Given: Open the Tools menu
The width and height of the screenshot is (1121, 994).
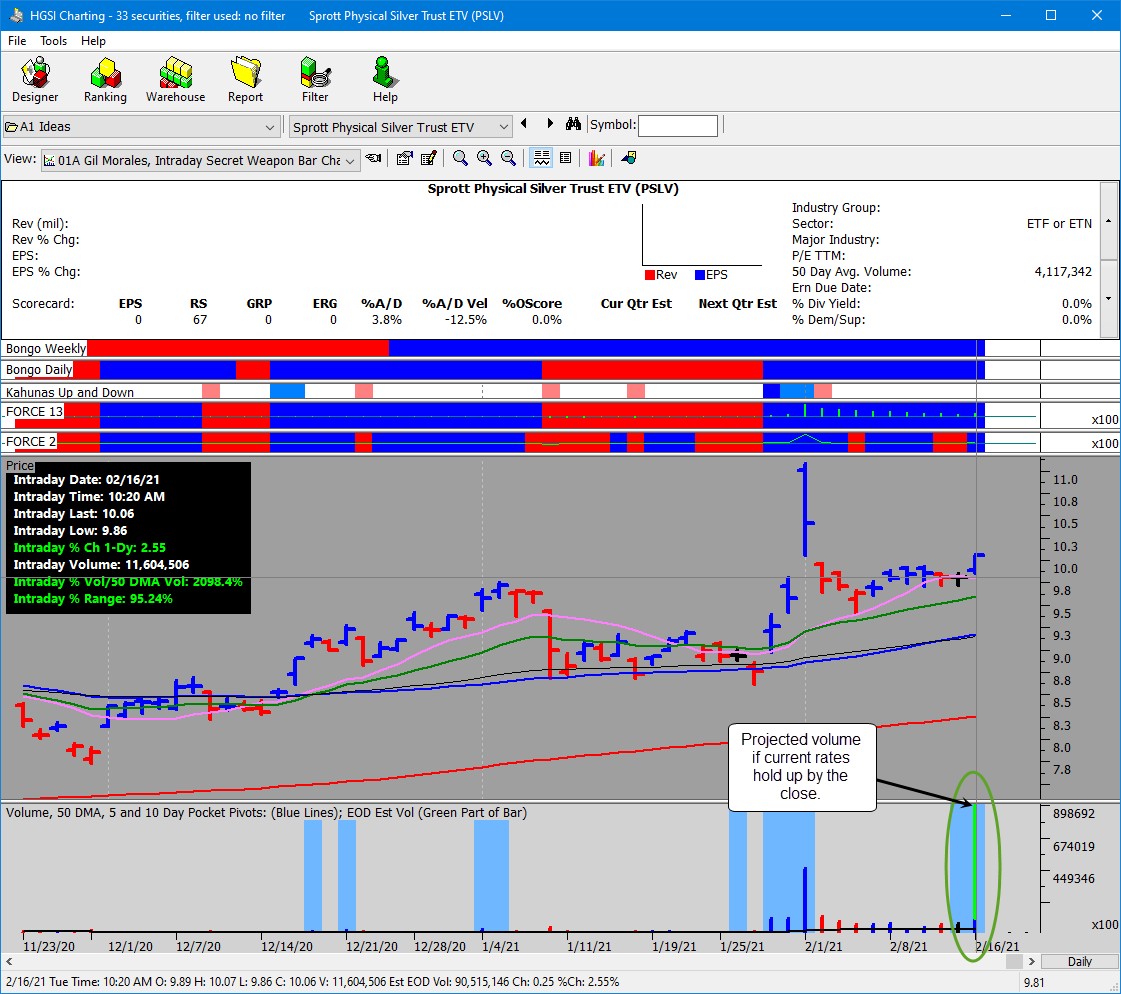Looking at the screenshot, I should (x=53, y=41).
